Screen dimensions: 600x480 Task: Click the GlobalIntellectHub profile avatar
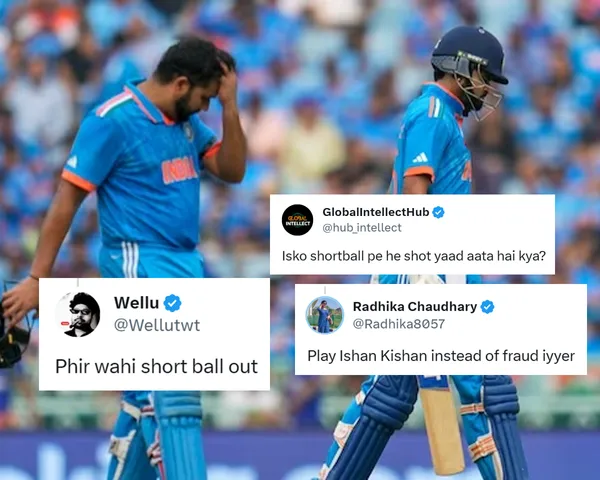[297, 220]
